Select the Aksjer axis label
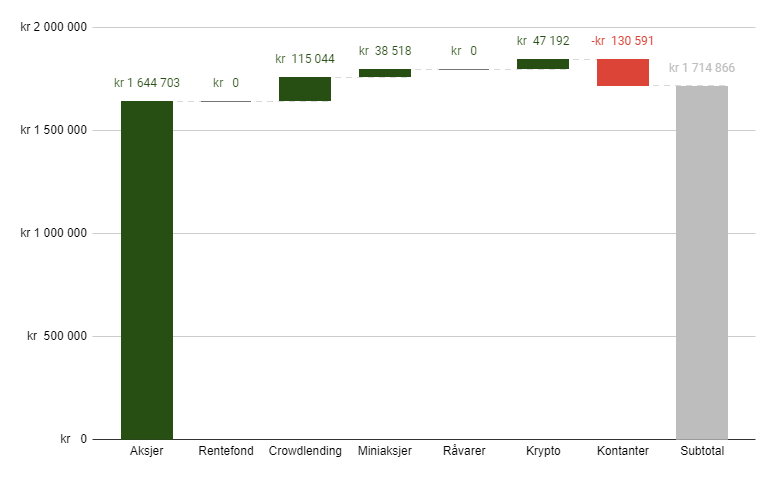Viewport: 778px width, 480px height. (147, 451)
